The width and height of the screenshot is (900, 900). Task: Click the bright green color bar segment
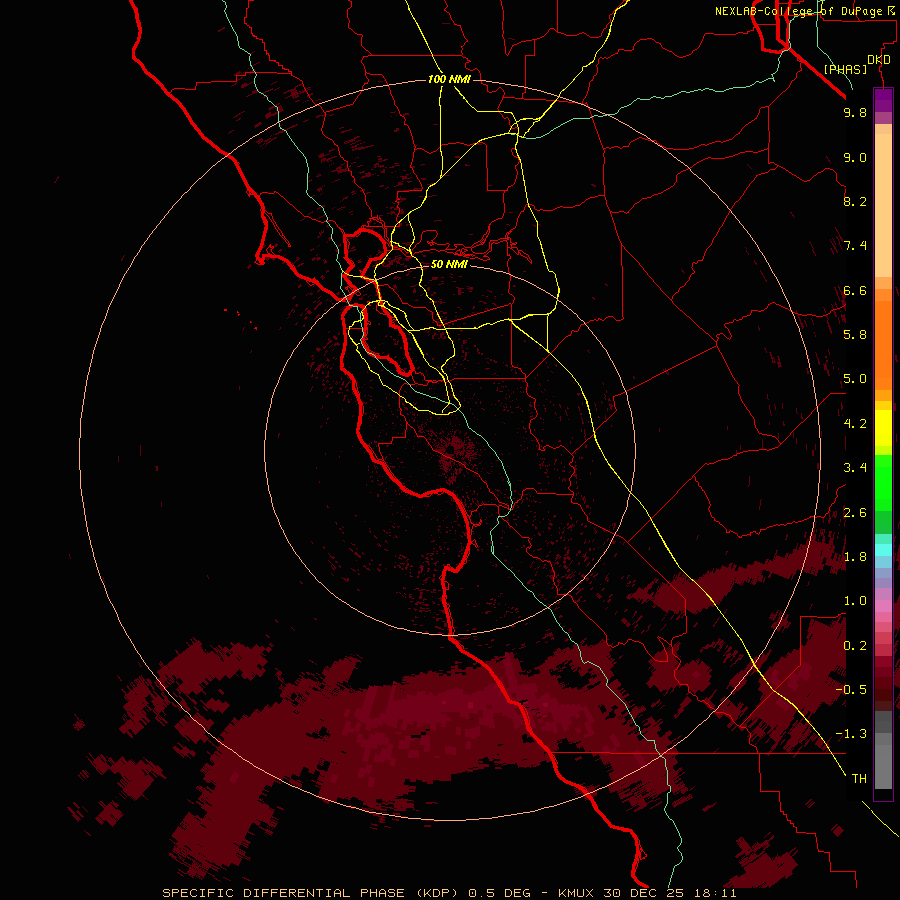point(883,483)
